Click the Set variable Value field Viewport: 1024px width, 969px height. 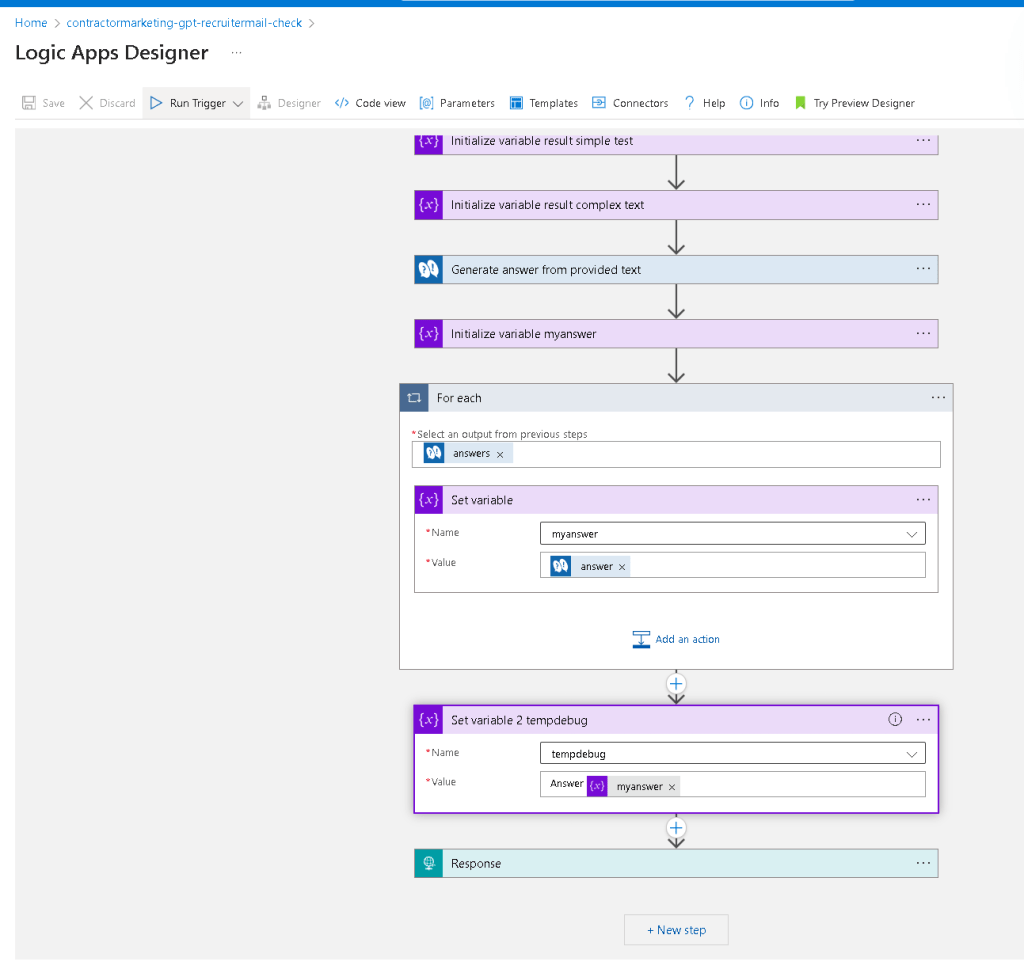tap(732, 565)
